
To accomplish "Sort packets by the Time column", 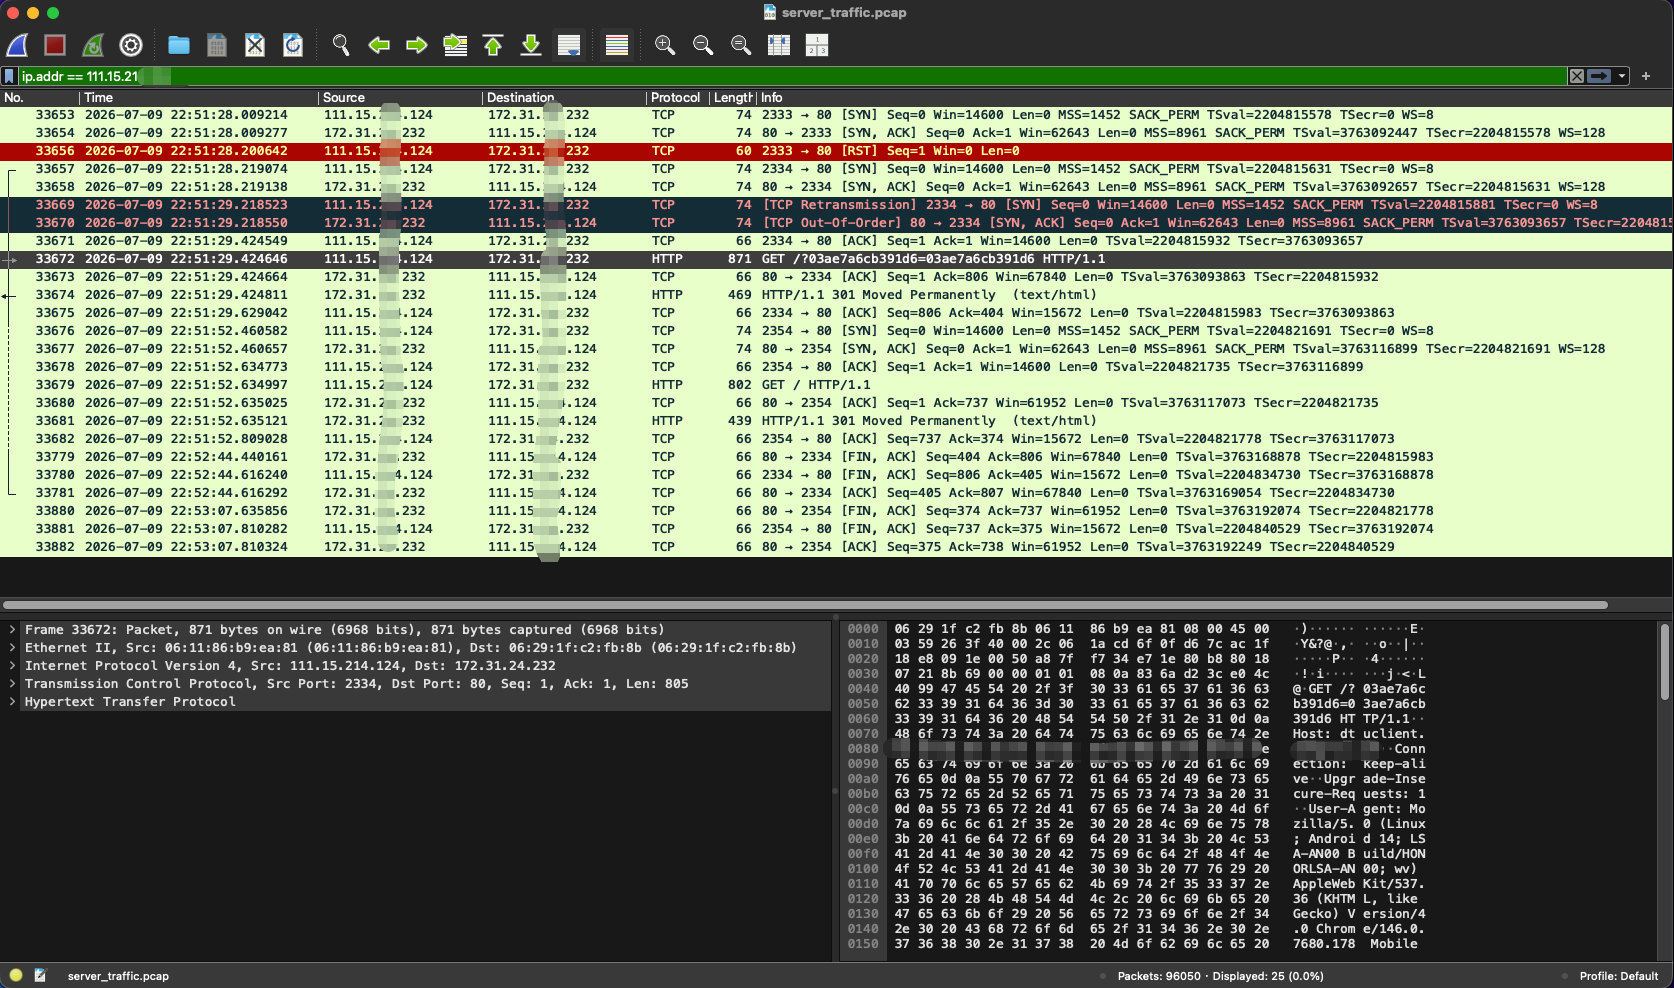I will pos(199,97).
